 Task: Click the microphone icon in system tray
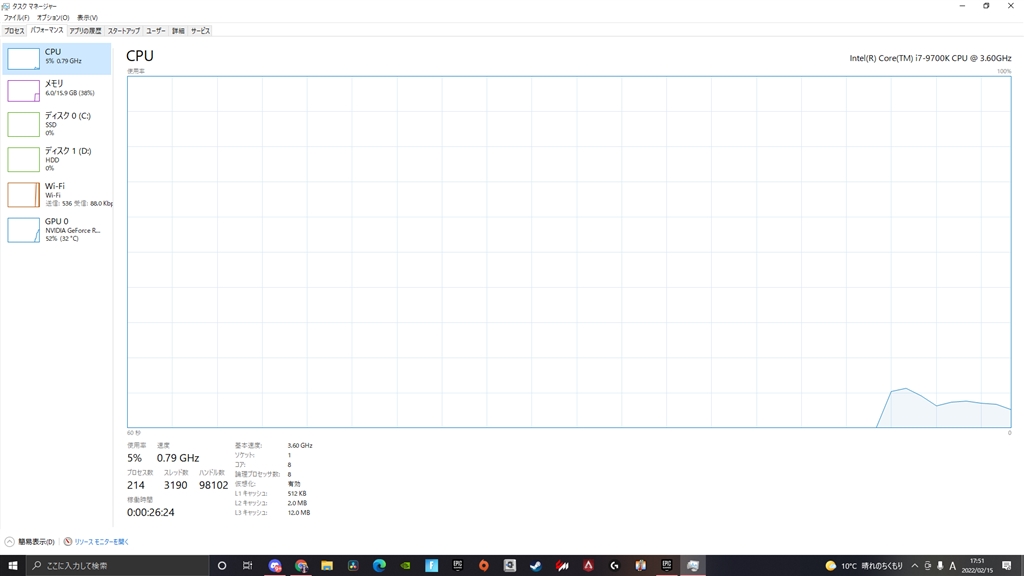[940, 566]
